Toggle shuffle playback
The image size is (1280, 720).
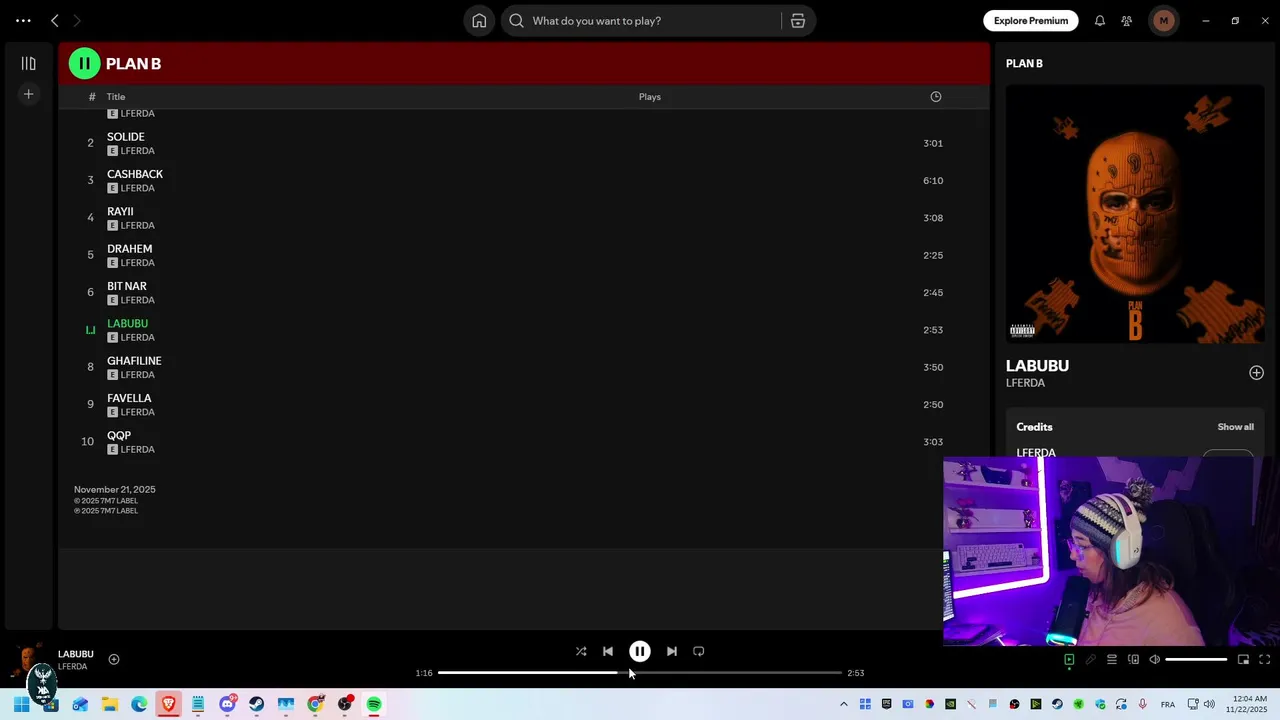(x=581, y=651)
